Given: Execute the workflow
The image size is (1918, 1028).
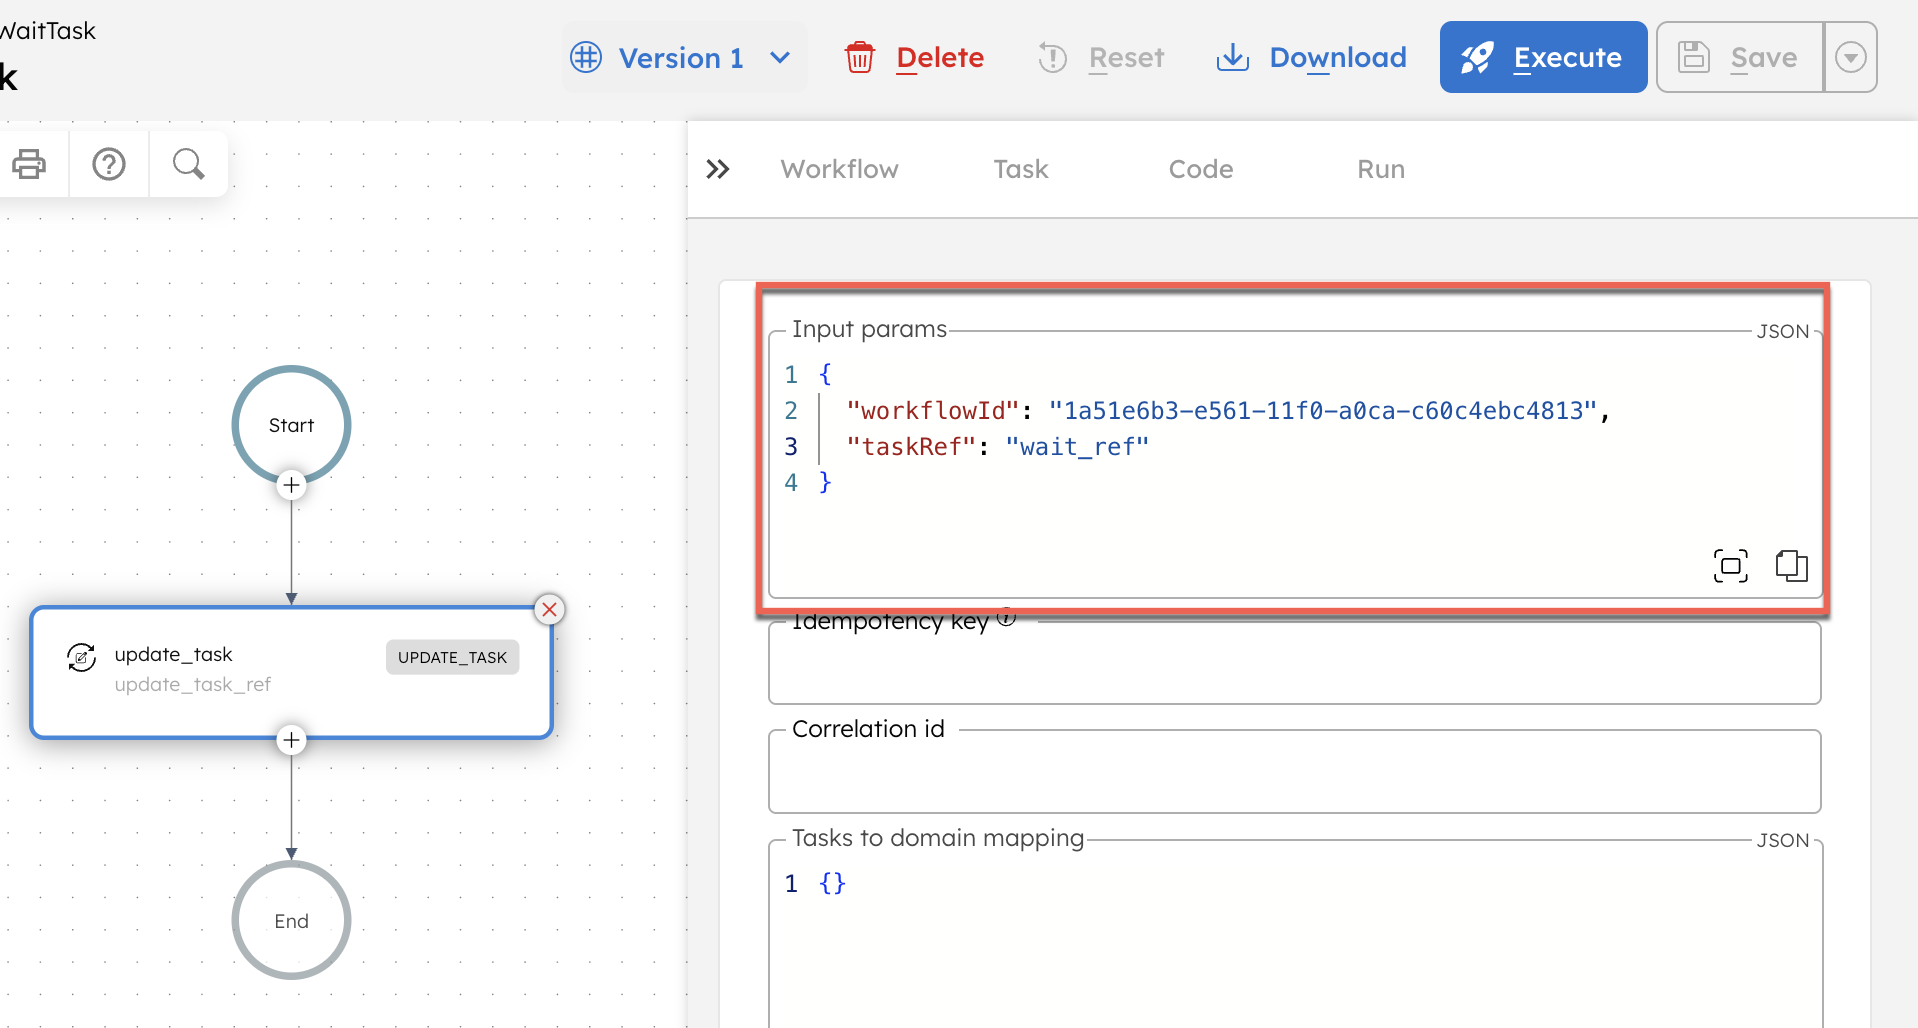Looking at the screenshot, I should 1542,57.
